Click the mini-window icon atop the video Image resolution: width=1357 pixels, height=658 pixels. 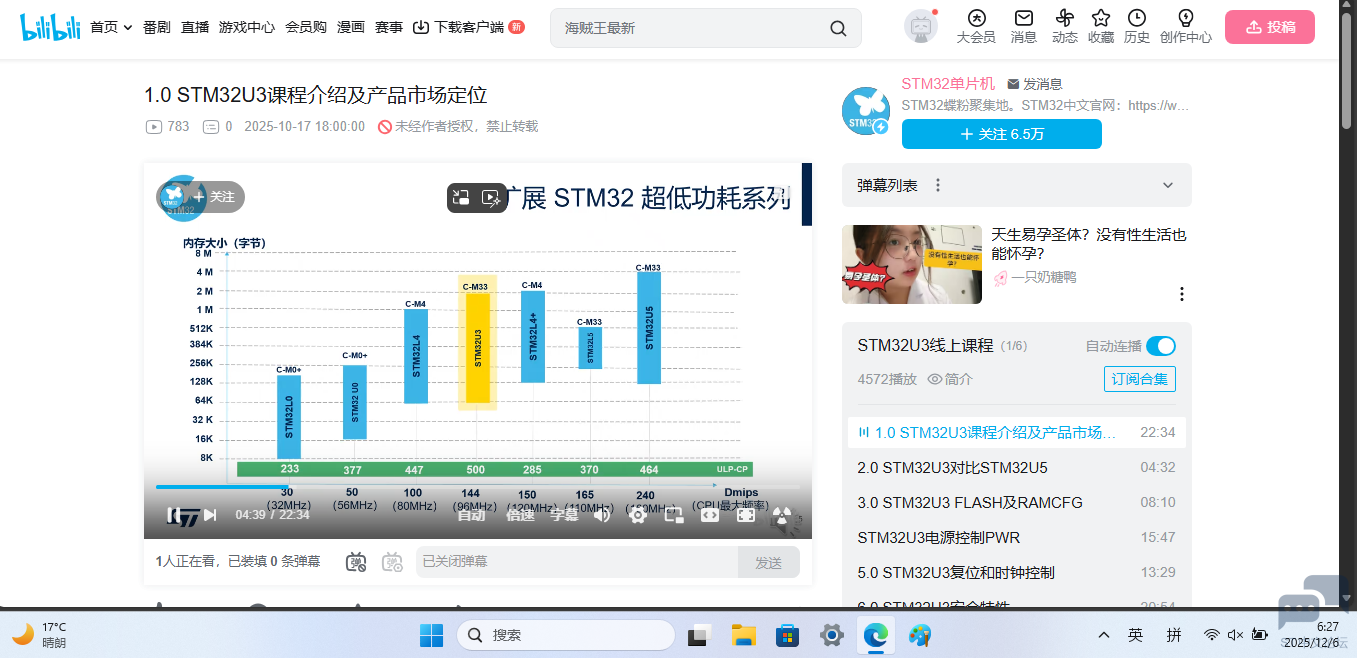[x=461, y=198]
